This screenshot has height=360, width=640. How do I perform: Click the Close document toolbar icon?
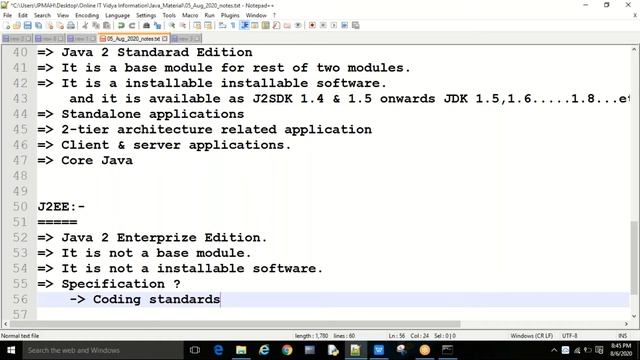49,25
